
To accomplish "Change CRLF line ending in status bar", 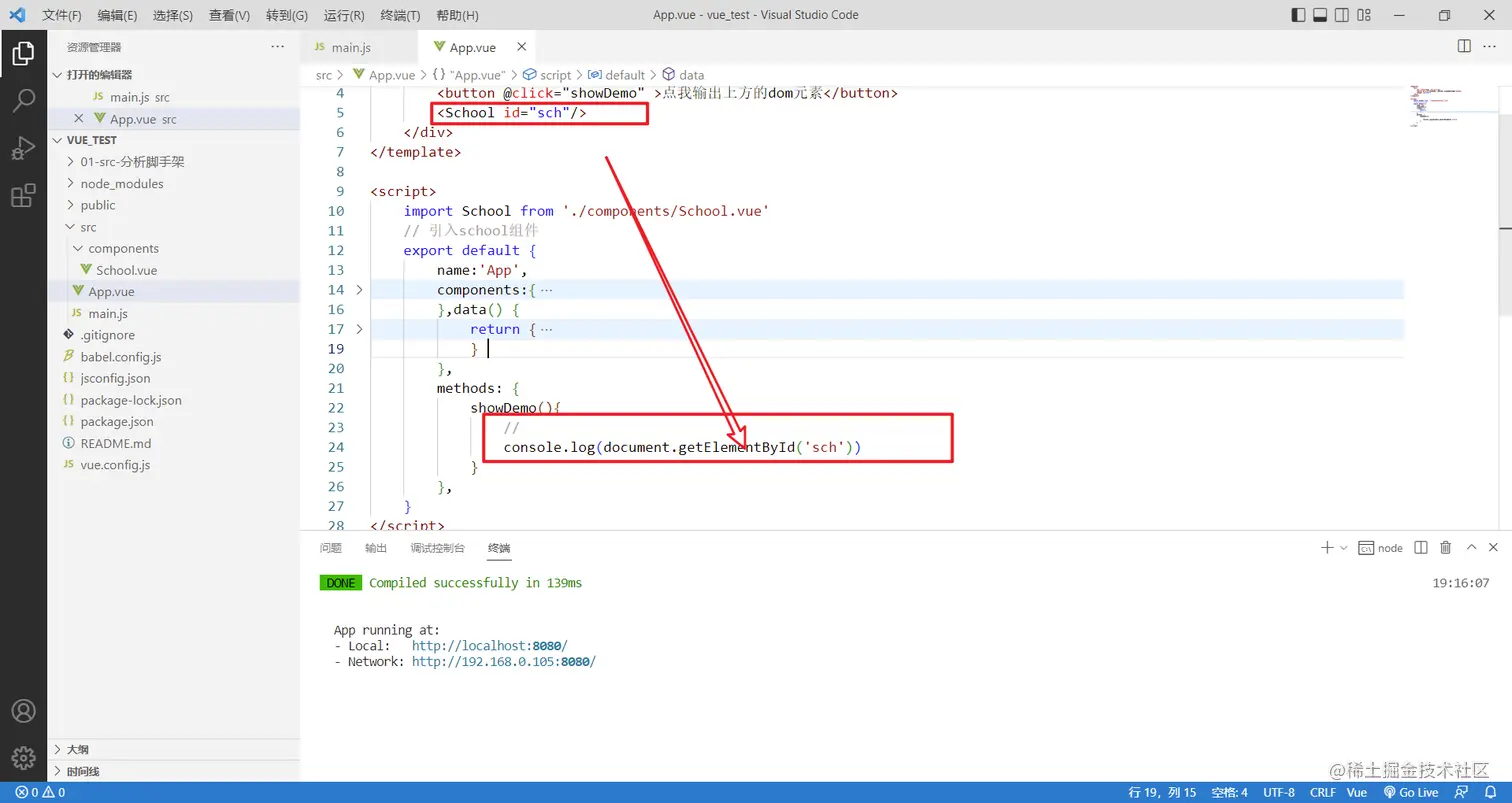I will 1323,793.
